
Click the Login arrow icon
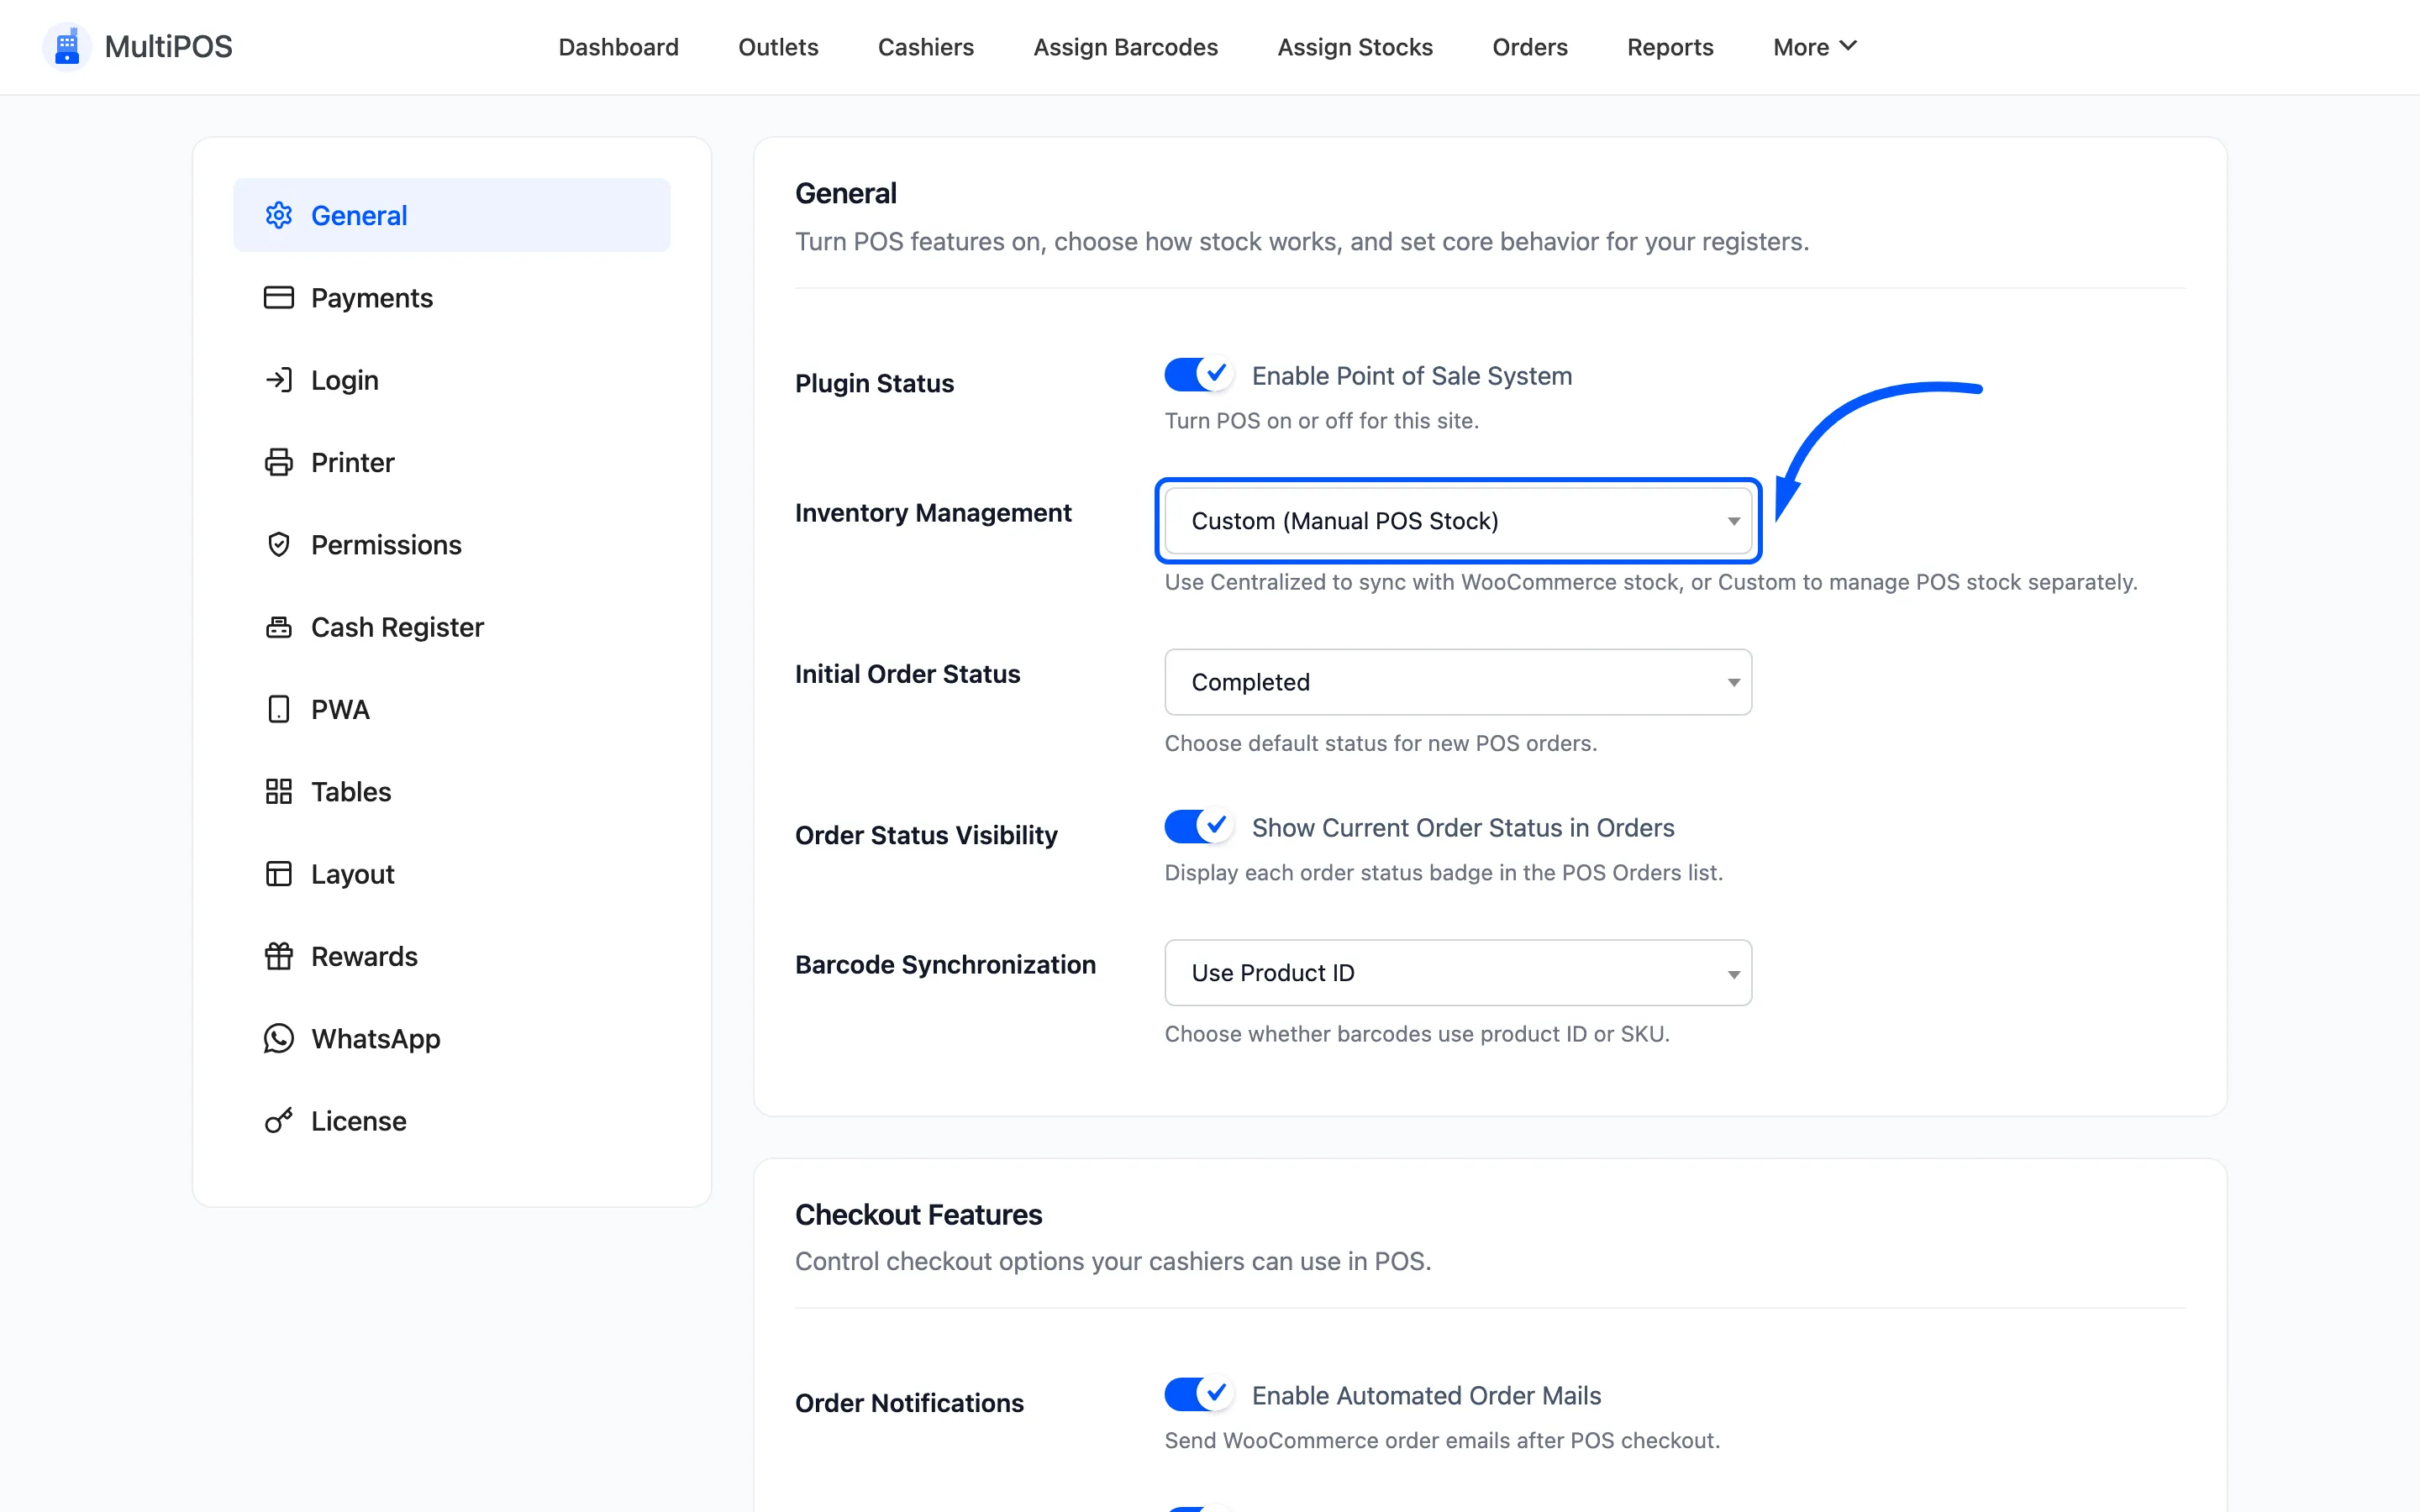click(x=278, y=380)
